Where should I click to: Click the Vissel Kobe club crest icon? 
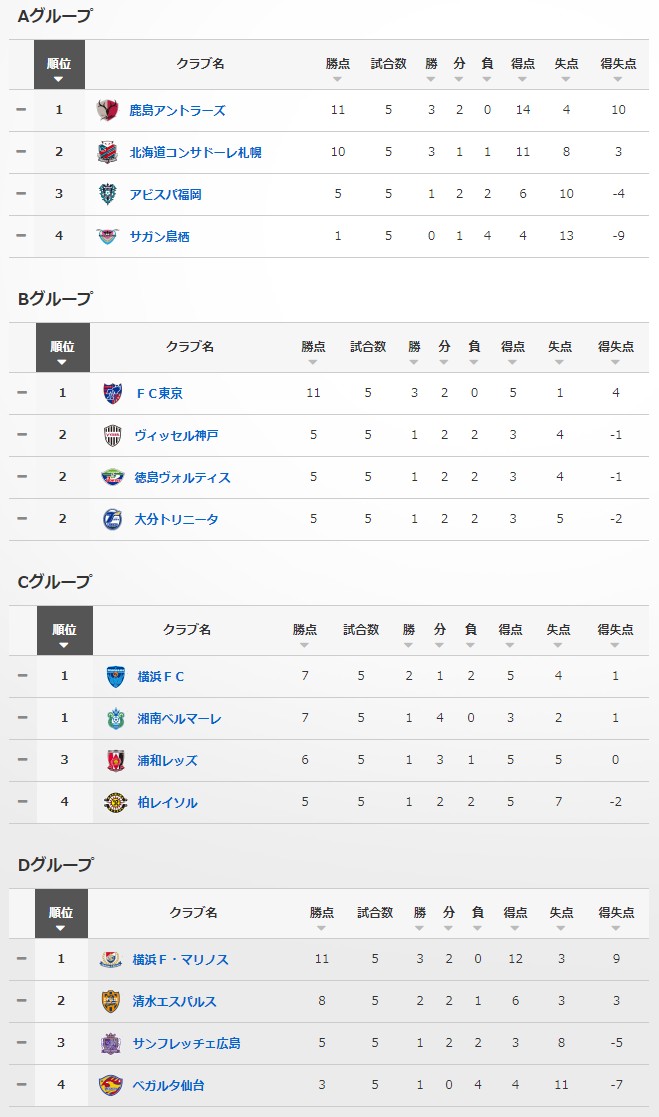[x=113, y=435]
